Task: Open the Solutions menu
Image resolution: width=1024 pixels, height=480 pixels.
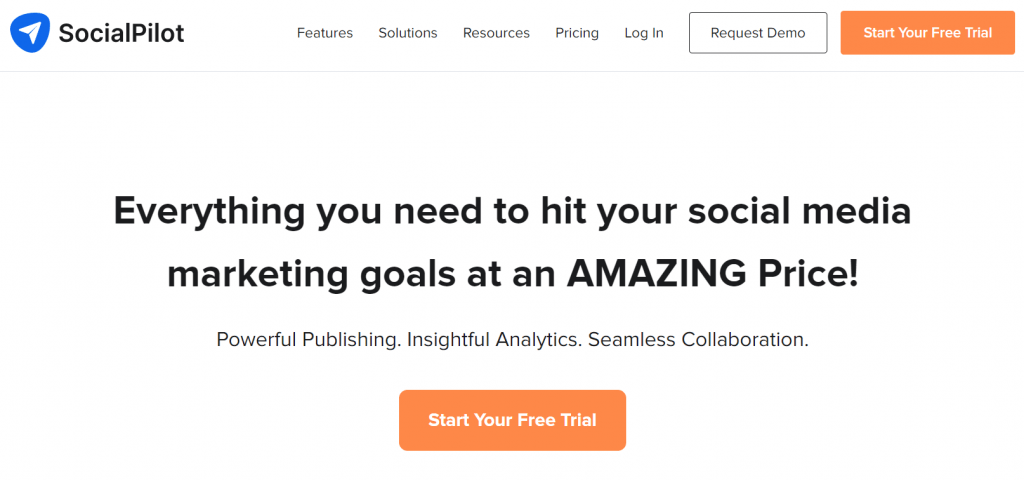Action: tap(408, 33)
